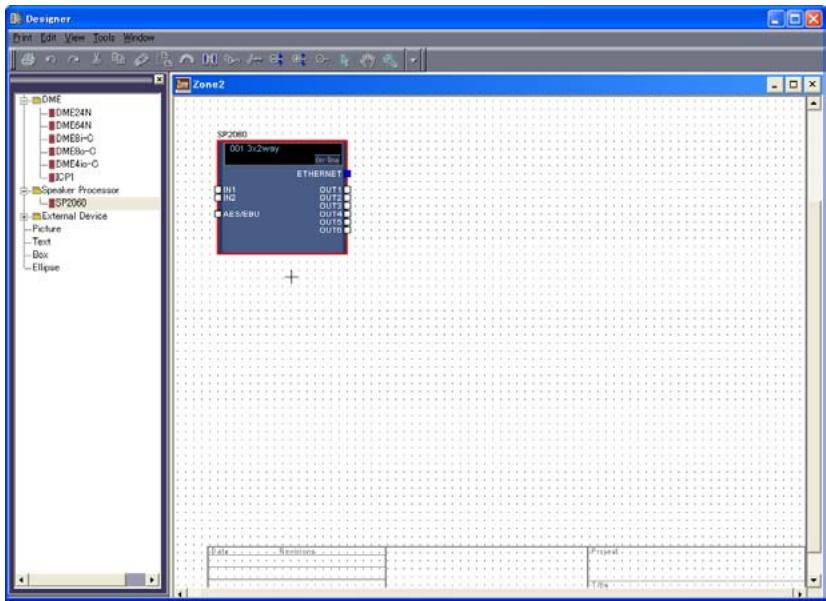
Task: Click the Zone2 scroll-down arrow
Action: point(814,580)
